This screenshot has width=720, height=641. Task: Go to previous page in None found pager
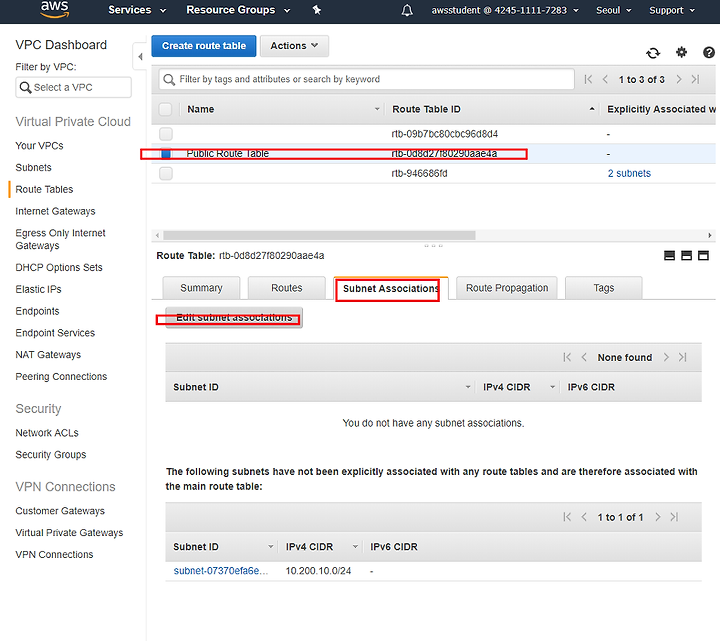pyautogui.click(x=584, y=357)
